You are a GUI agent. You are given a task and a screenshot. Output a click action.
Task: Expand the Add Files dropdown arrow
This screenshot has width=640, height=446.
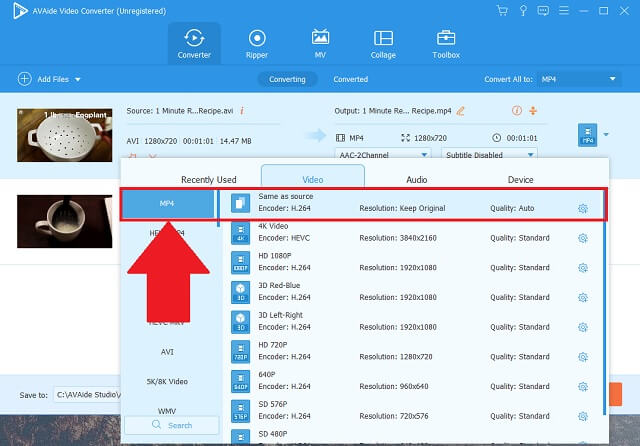78,80
